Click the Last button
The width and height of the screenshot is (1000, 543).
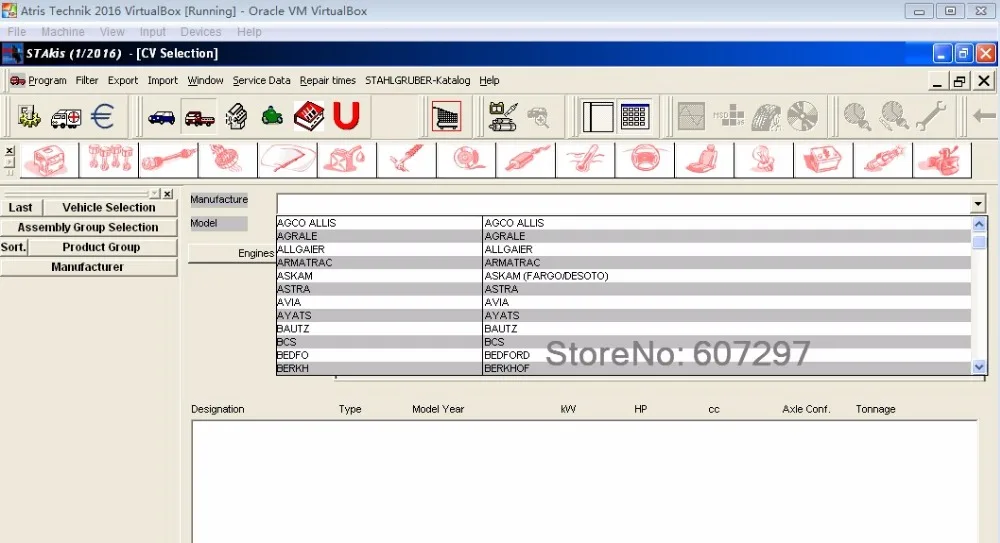tap(20, 207)
